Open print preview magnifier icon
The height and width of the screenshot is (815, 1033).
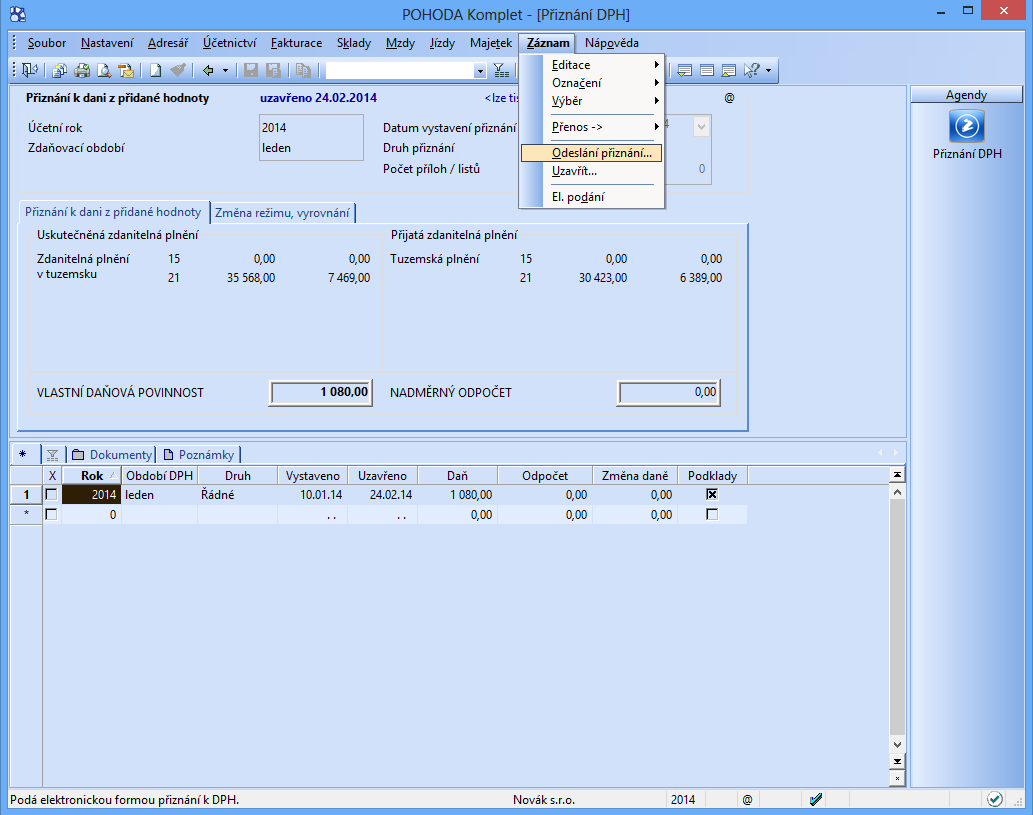(103, 70)
